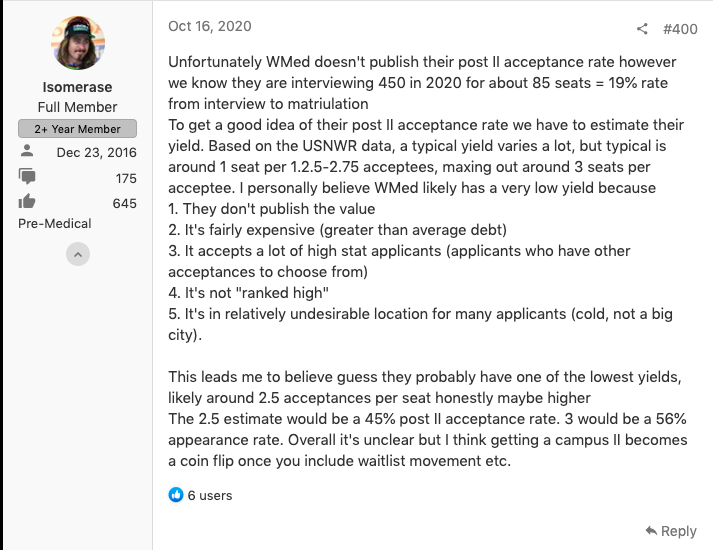713x550 pixels.
Task: Click the post body text paragraph
Action: click(427, 261)
